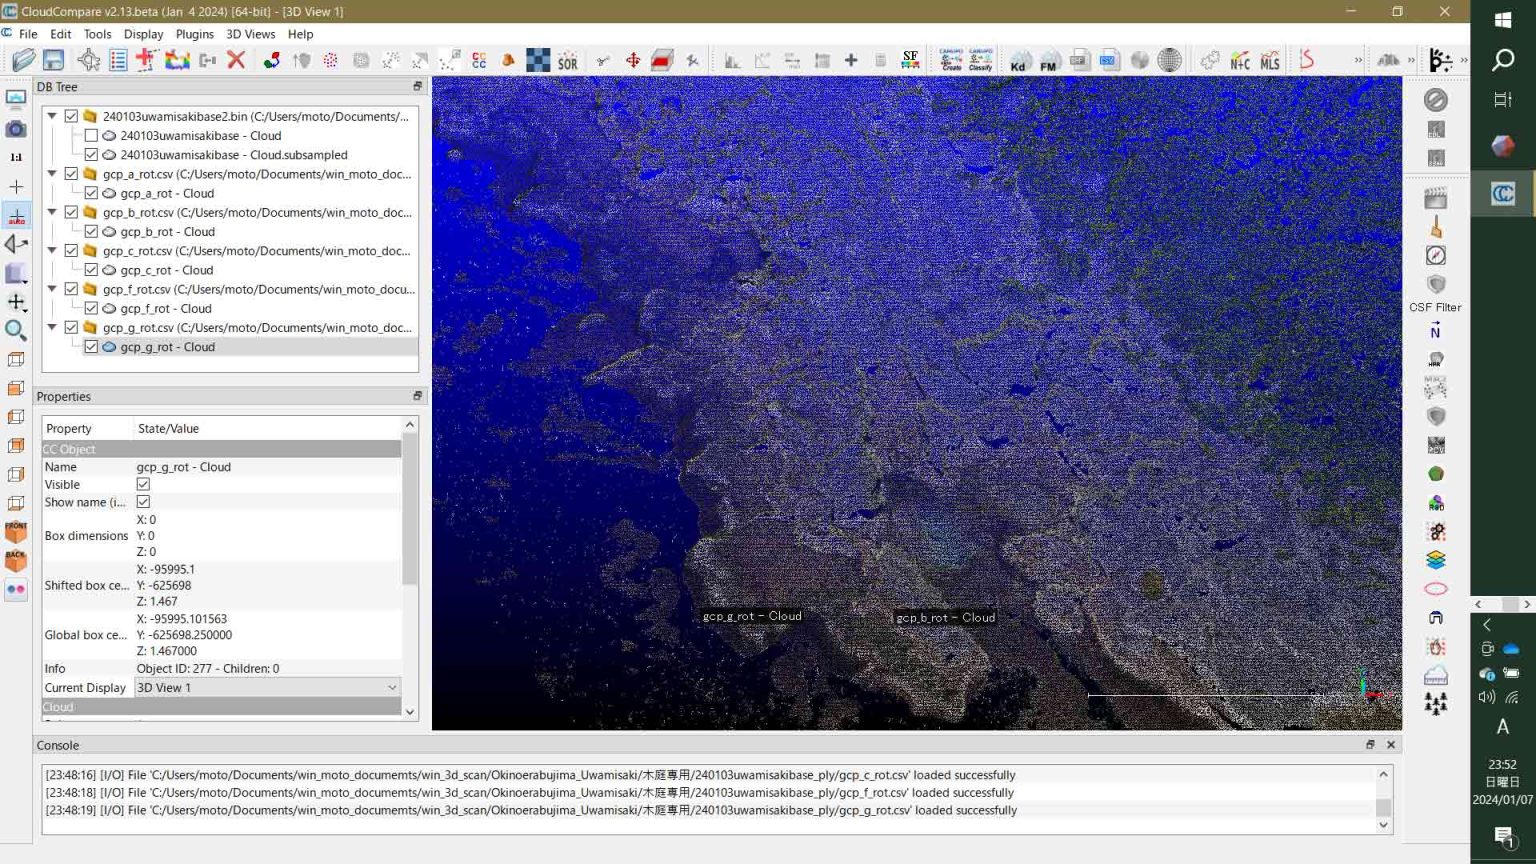The image size is (1536, 864).
Task: Click the magnifier zoom icon in left sidebar
Action: click(16, 330)
